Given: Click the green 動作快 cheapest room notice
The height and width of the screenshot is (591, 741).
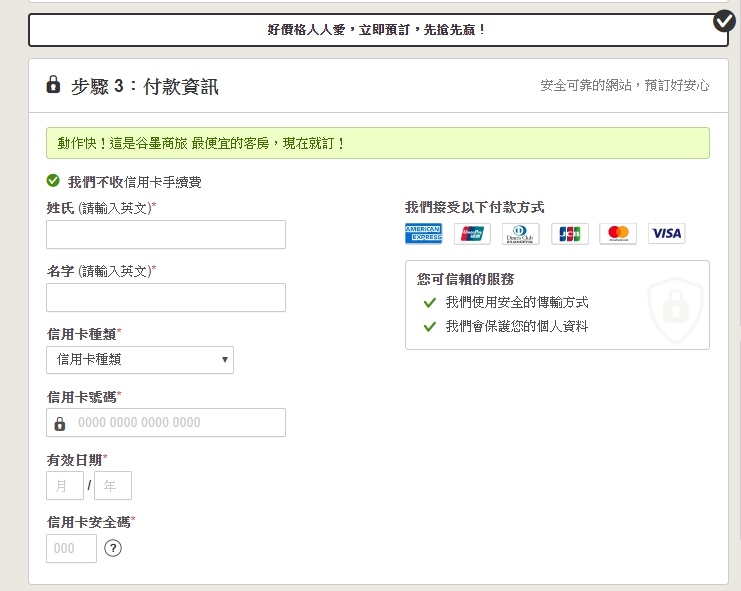Looking at the screenshot, I should pos(378,143).
